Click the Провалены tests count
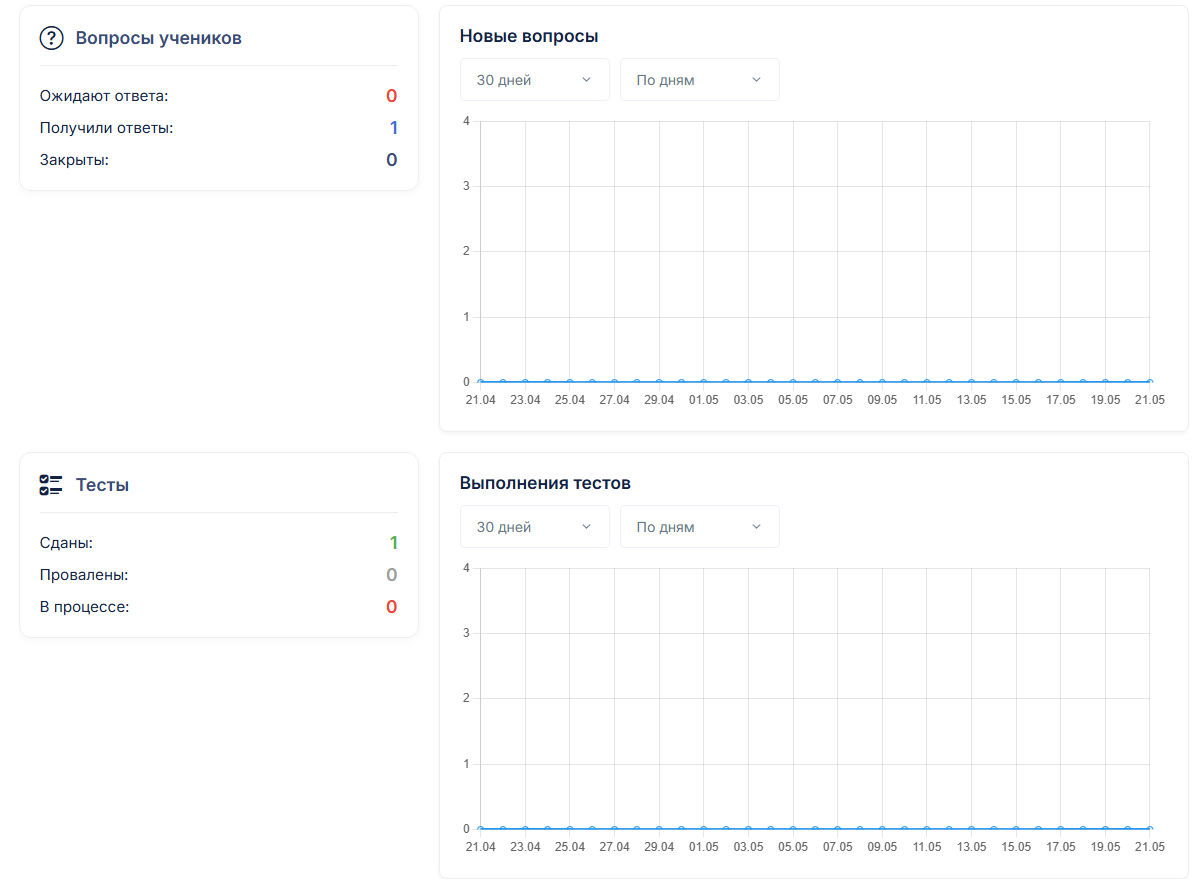The image size is (1196, 880). click(391, 575)
